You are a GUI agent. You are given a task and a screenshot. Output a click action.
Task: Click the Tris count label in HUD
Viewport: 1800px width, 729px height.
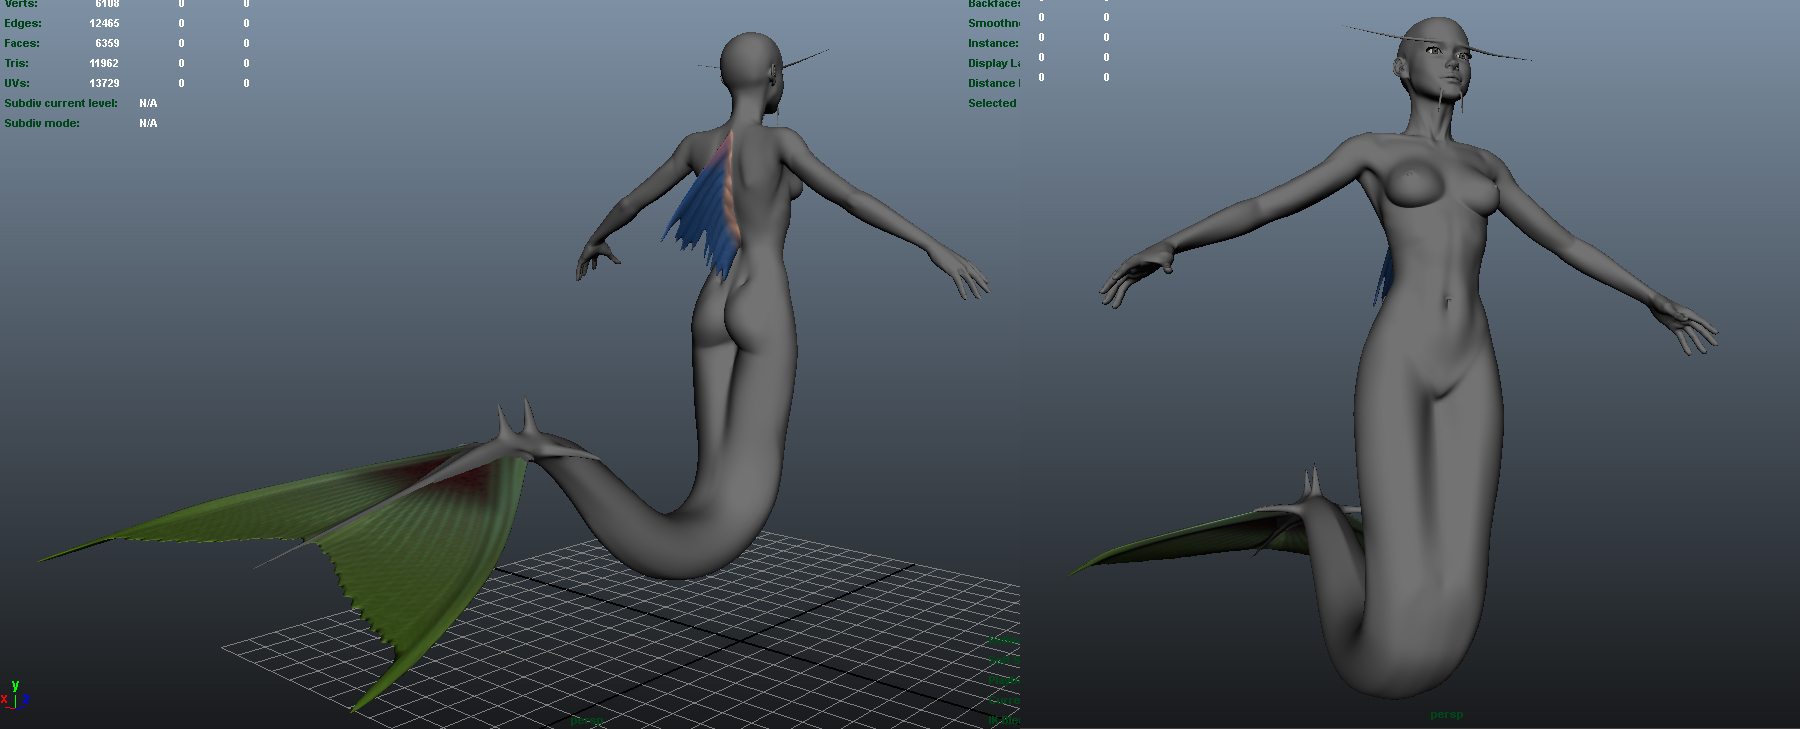[x=17, y=63]
